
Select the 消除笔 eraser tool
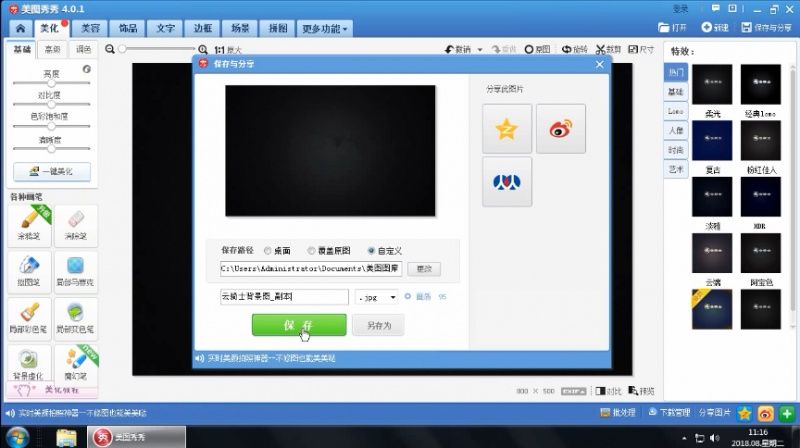pos(76,225)
